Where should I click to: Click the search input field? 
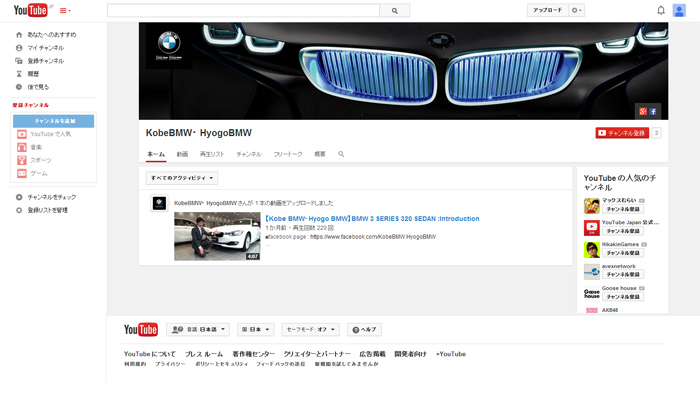click(x=243, y=11)
